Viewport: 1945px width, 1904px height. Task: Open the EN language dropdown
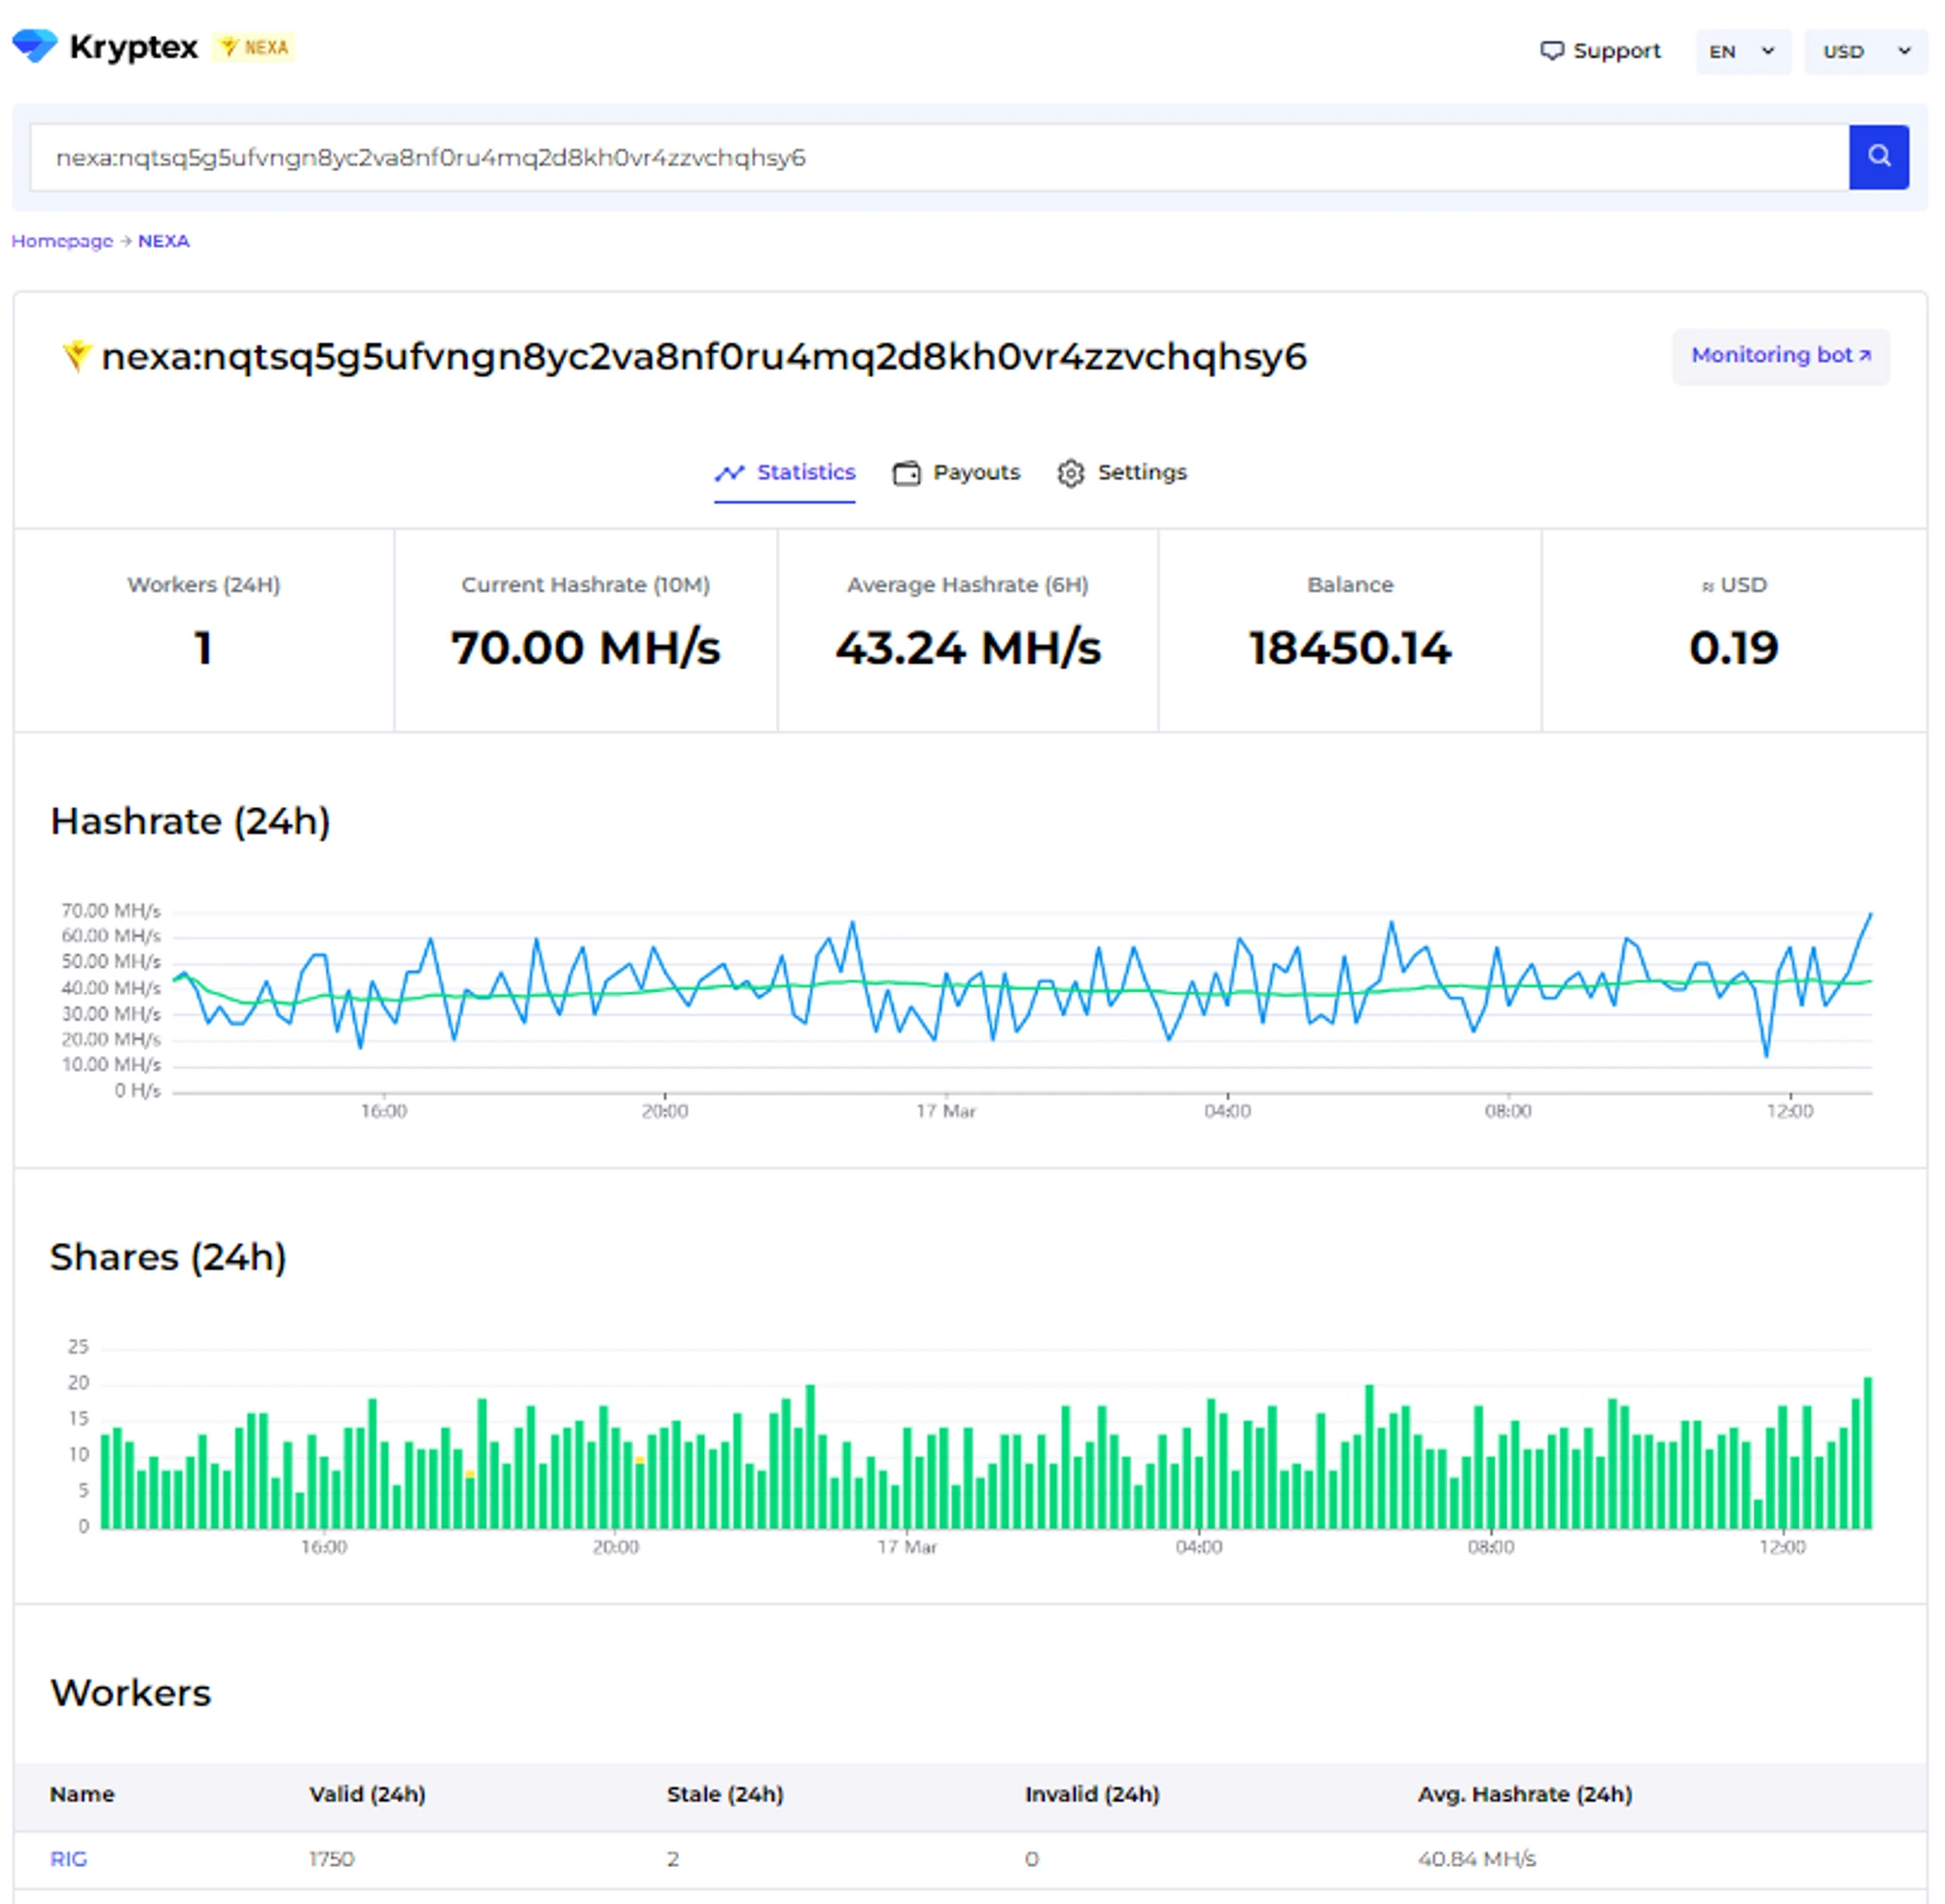(1741, 51)
